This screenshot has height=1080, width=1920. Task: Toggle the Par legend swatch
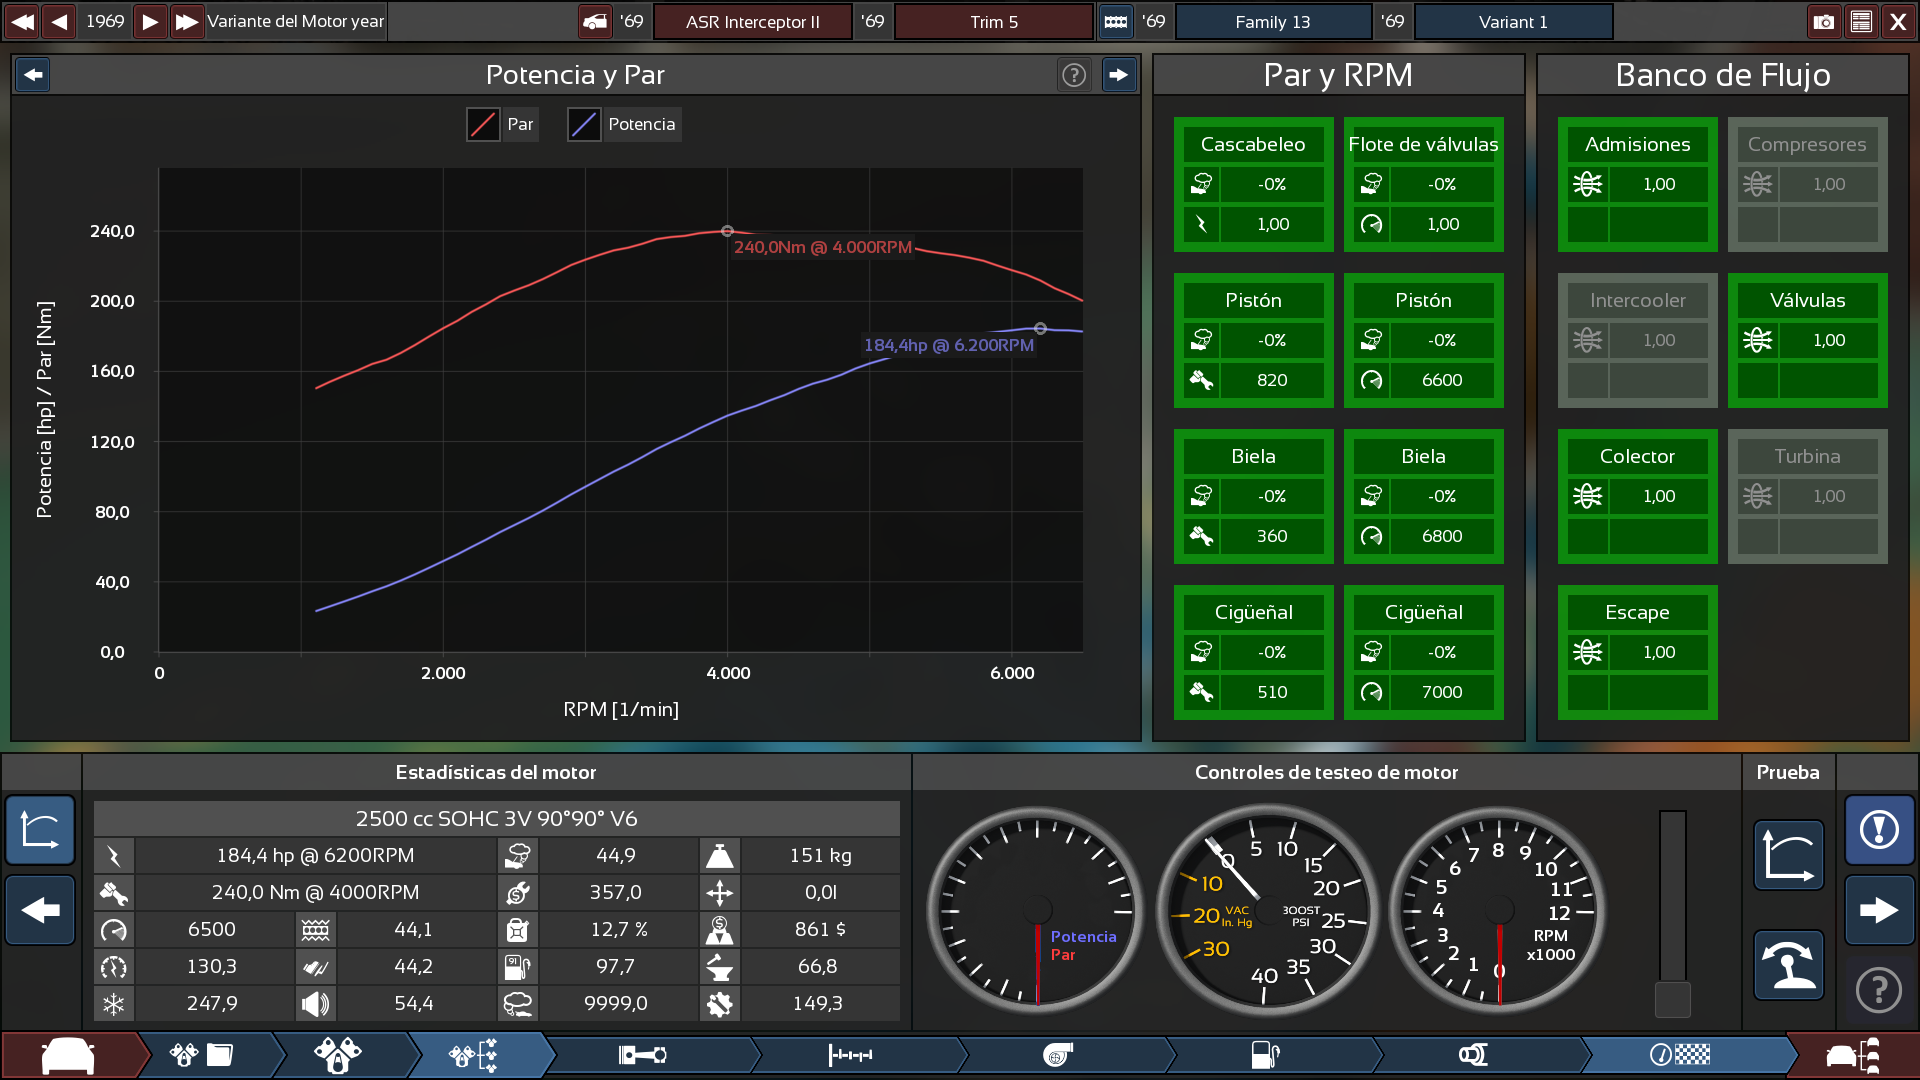coord(483,124)
